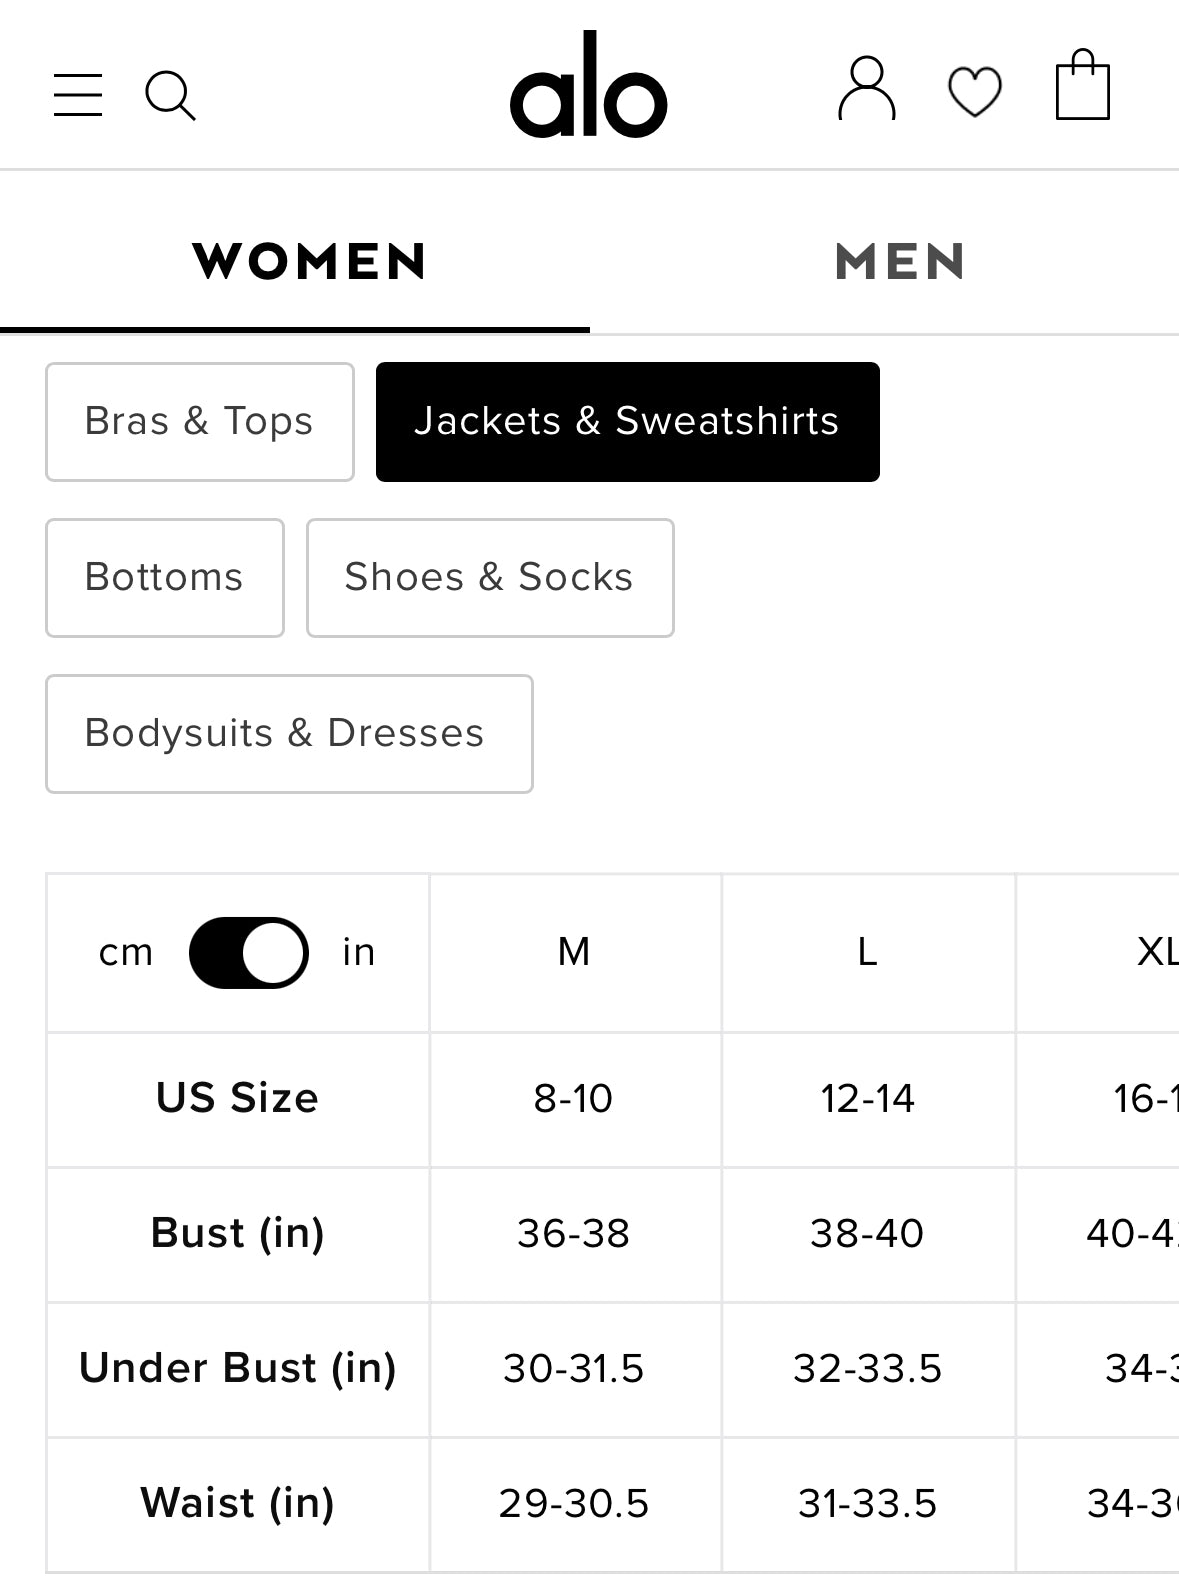This screenshot has width=1179, height=1590.
Task: Switch to the Men tab
Action: [x=900, y=262]
